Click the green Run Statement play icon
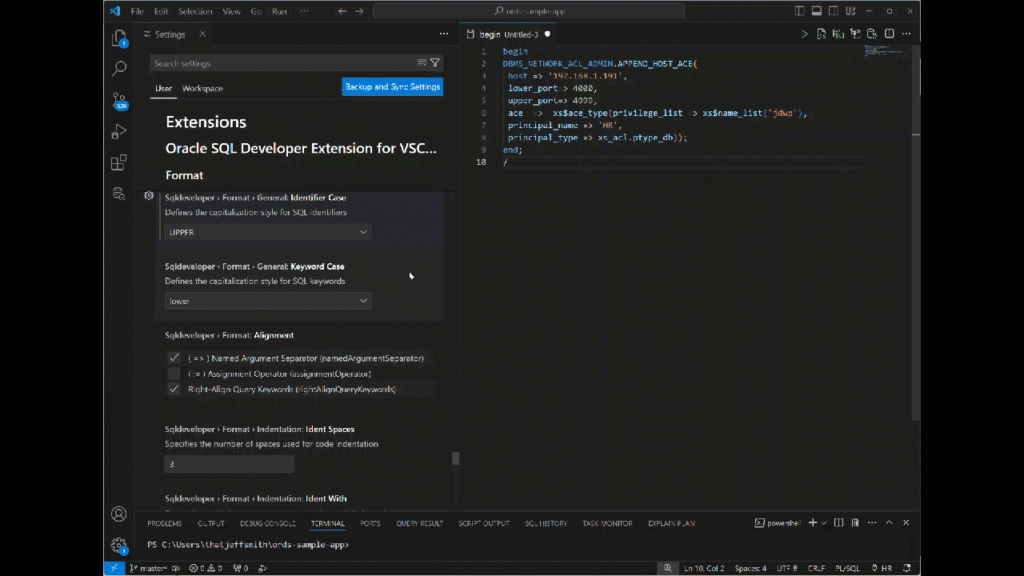The height and width of the screenshot is (576, 1024). (x=804, y=34)
